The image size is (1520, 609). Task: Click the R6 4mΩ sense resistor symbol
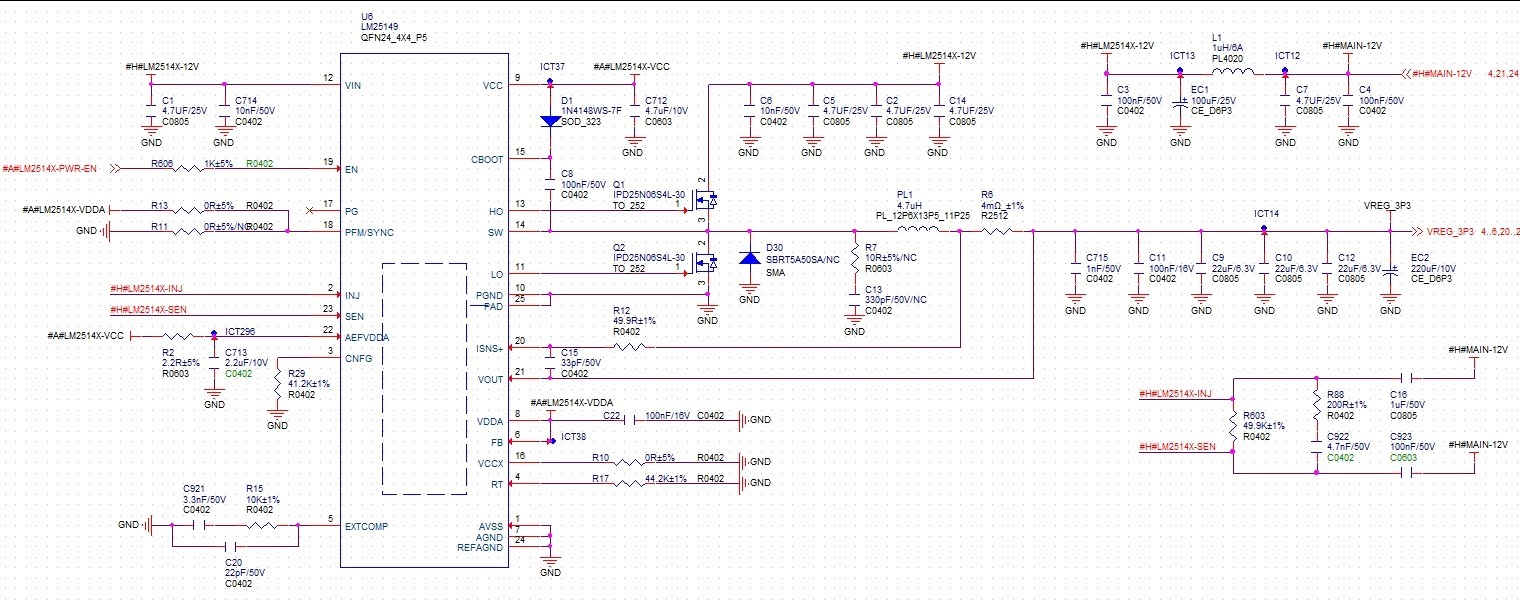997,232
